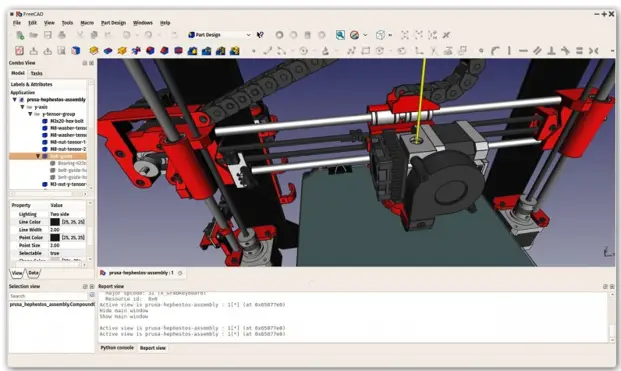Click the equality constraint icon
Viewport: 621px width, 371px height.
(x=579, y=51)
